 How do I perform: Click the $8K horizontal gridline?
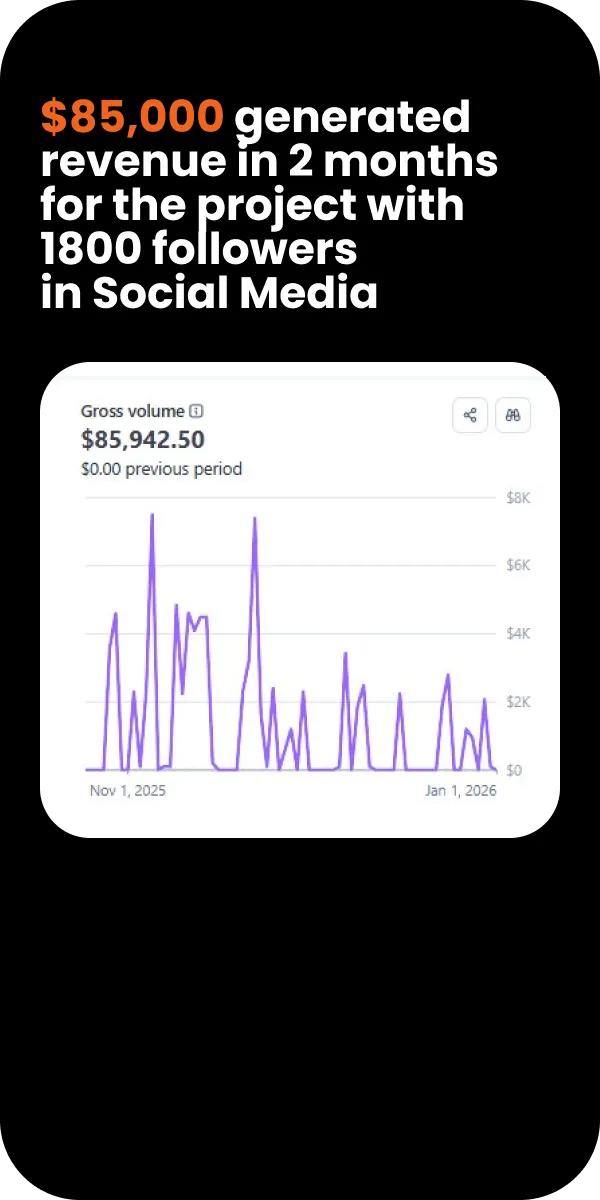coord(291,497)
